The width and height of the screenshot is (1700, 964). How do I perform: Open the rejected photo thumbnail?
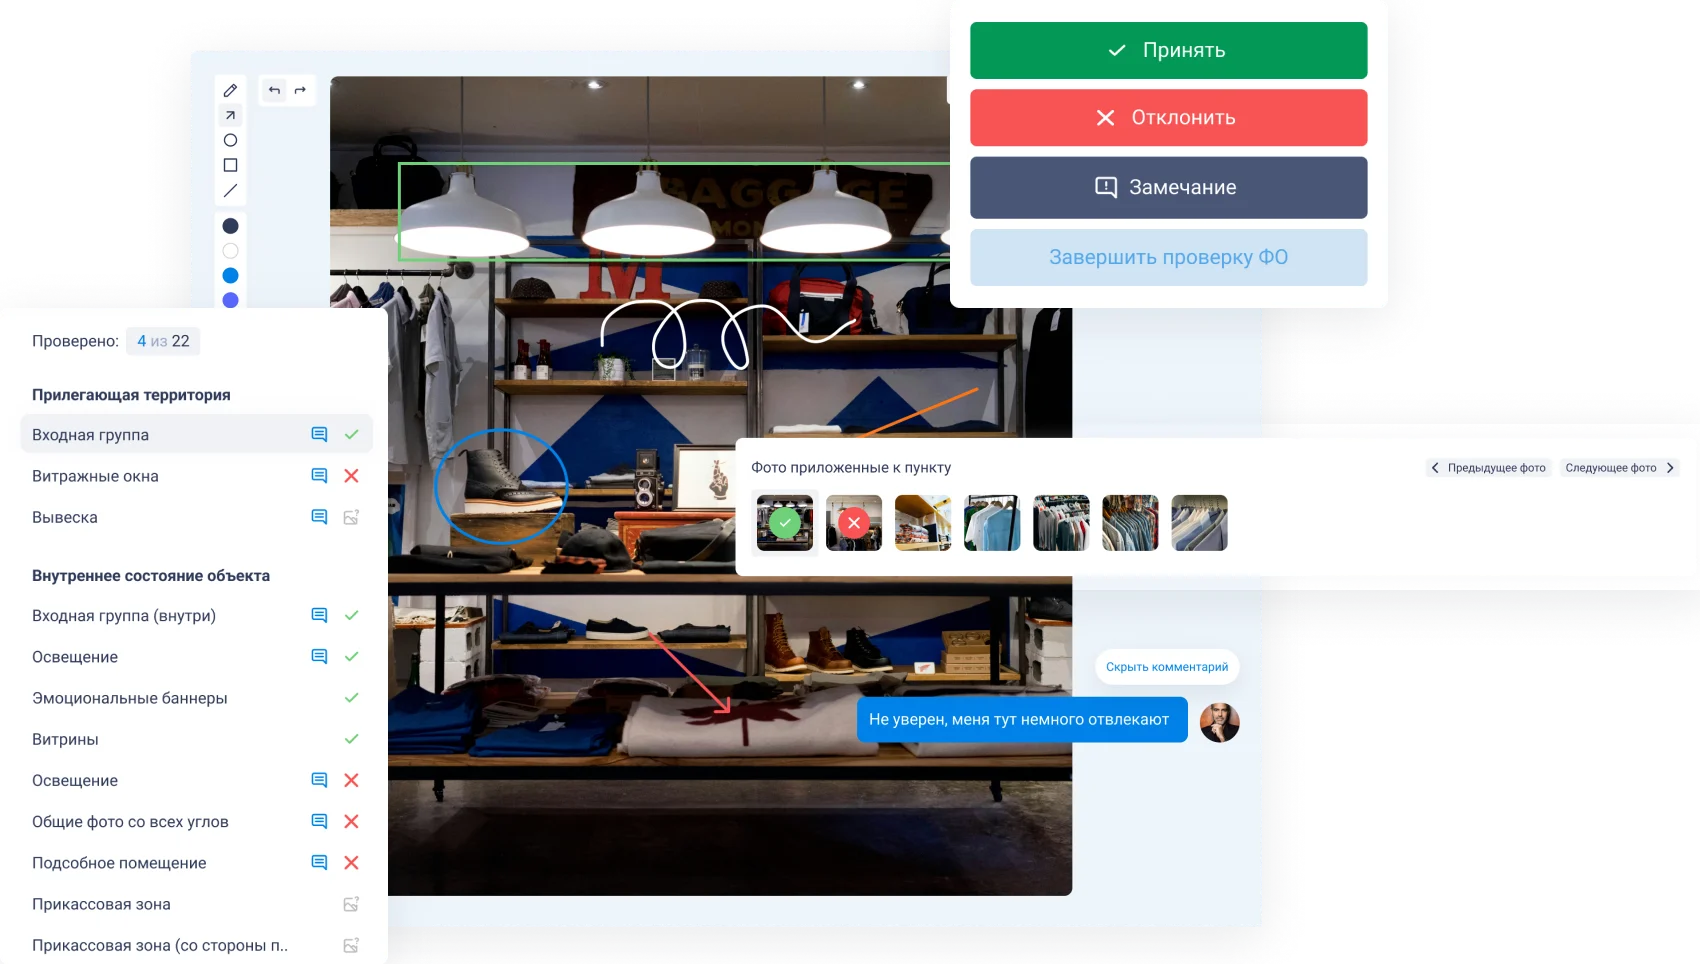854,523
